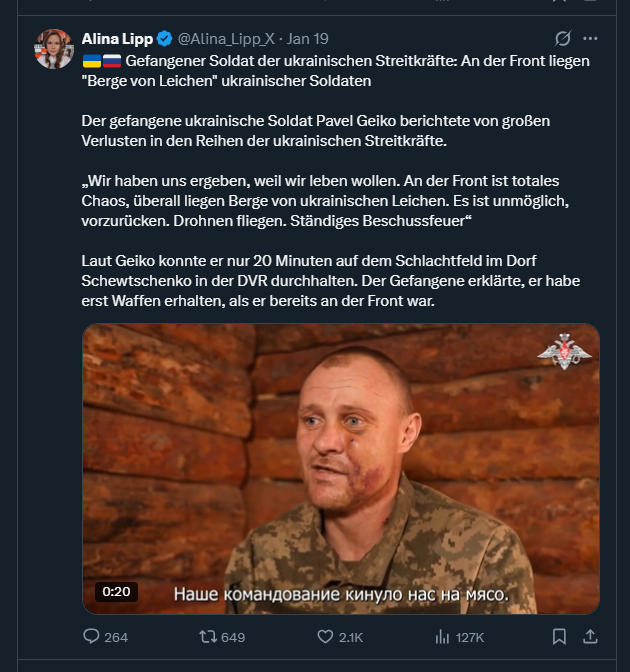Toggle the heart like button
This screenshot has height=672, width=630.
point(324,636)
